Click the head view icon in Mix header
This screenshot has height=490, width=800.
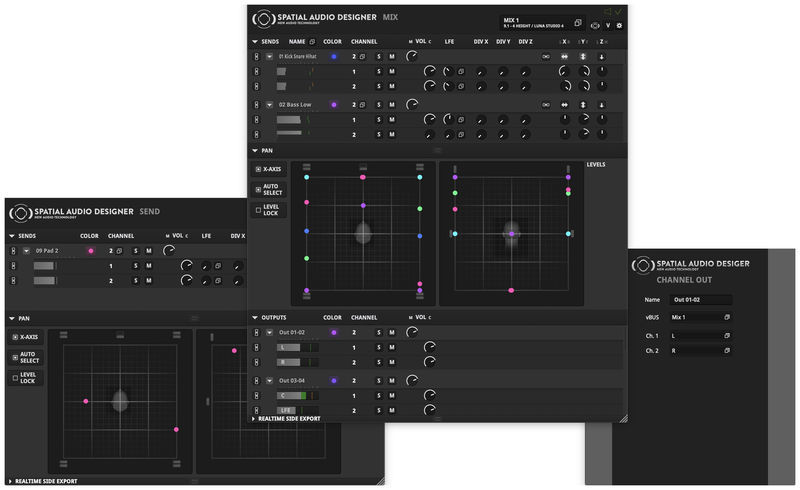point(595,26)
